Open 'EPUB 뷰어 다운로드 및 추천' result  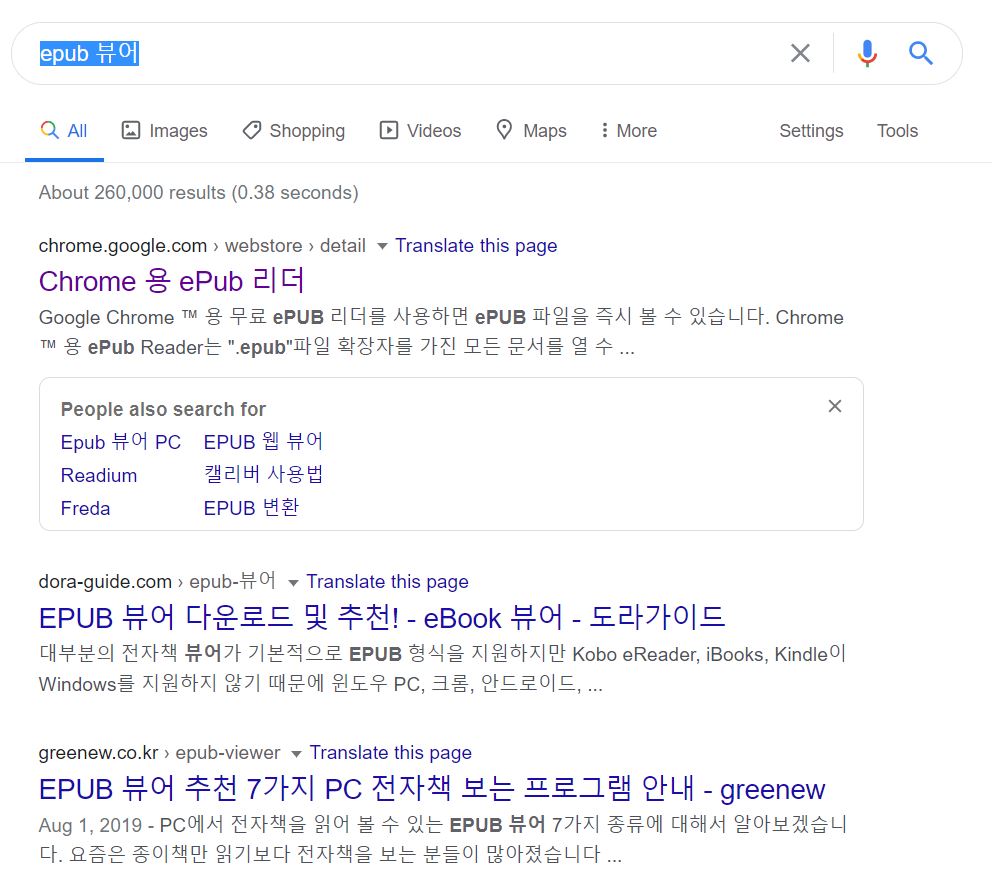click(x=381, y=617)
